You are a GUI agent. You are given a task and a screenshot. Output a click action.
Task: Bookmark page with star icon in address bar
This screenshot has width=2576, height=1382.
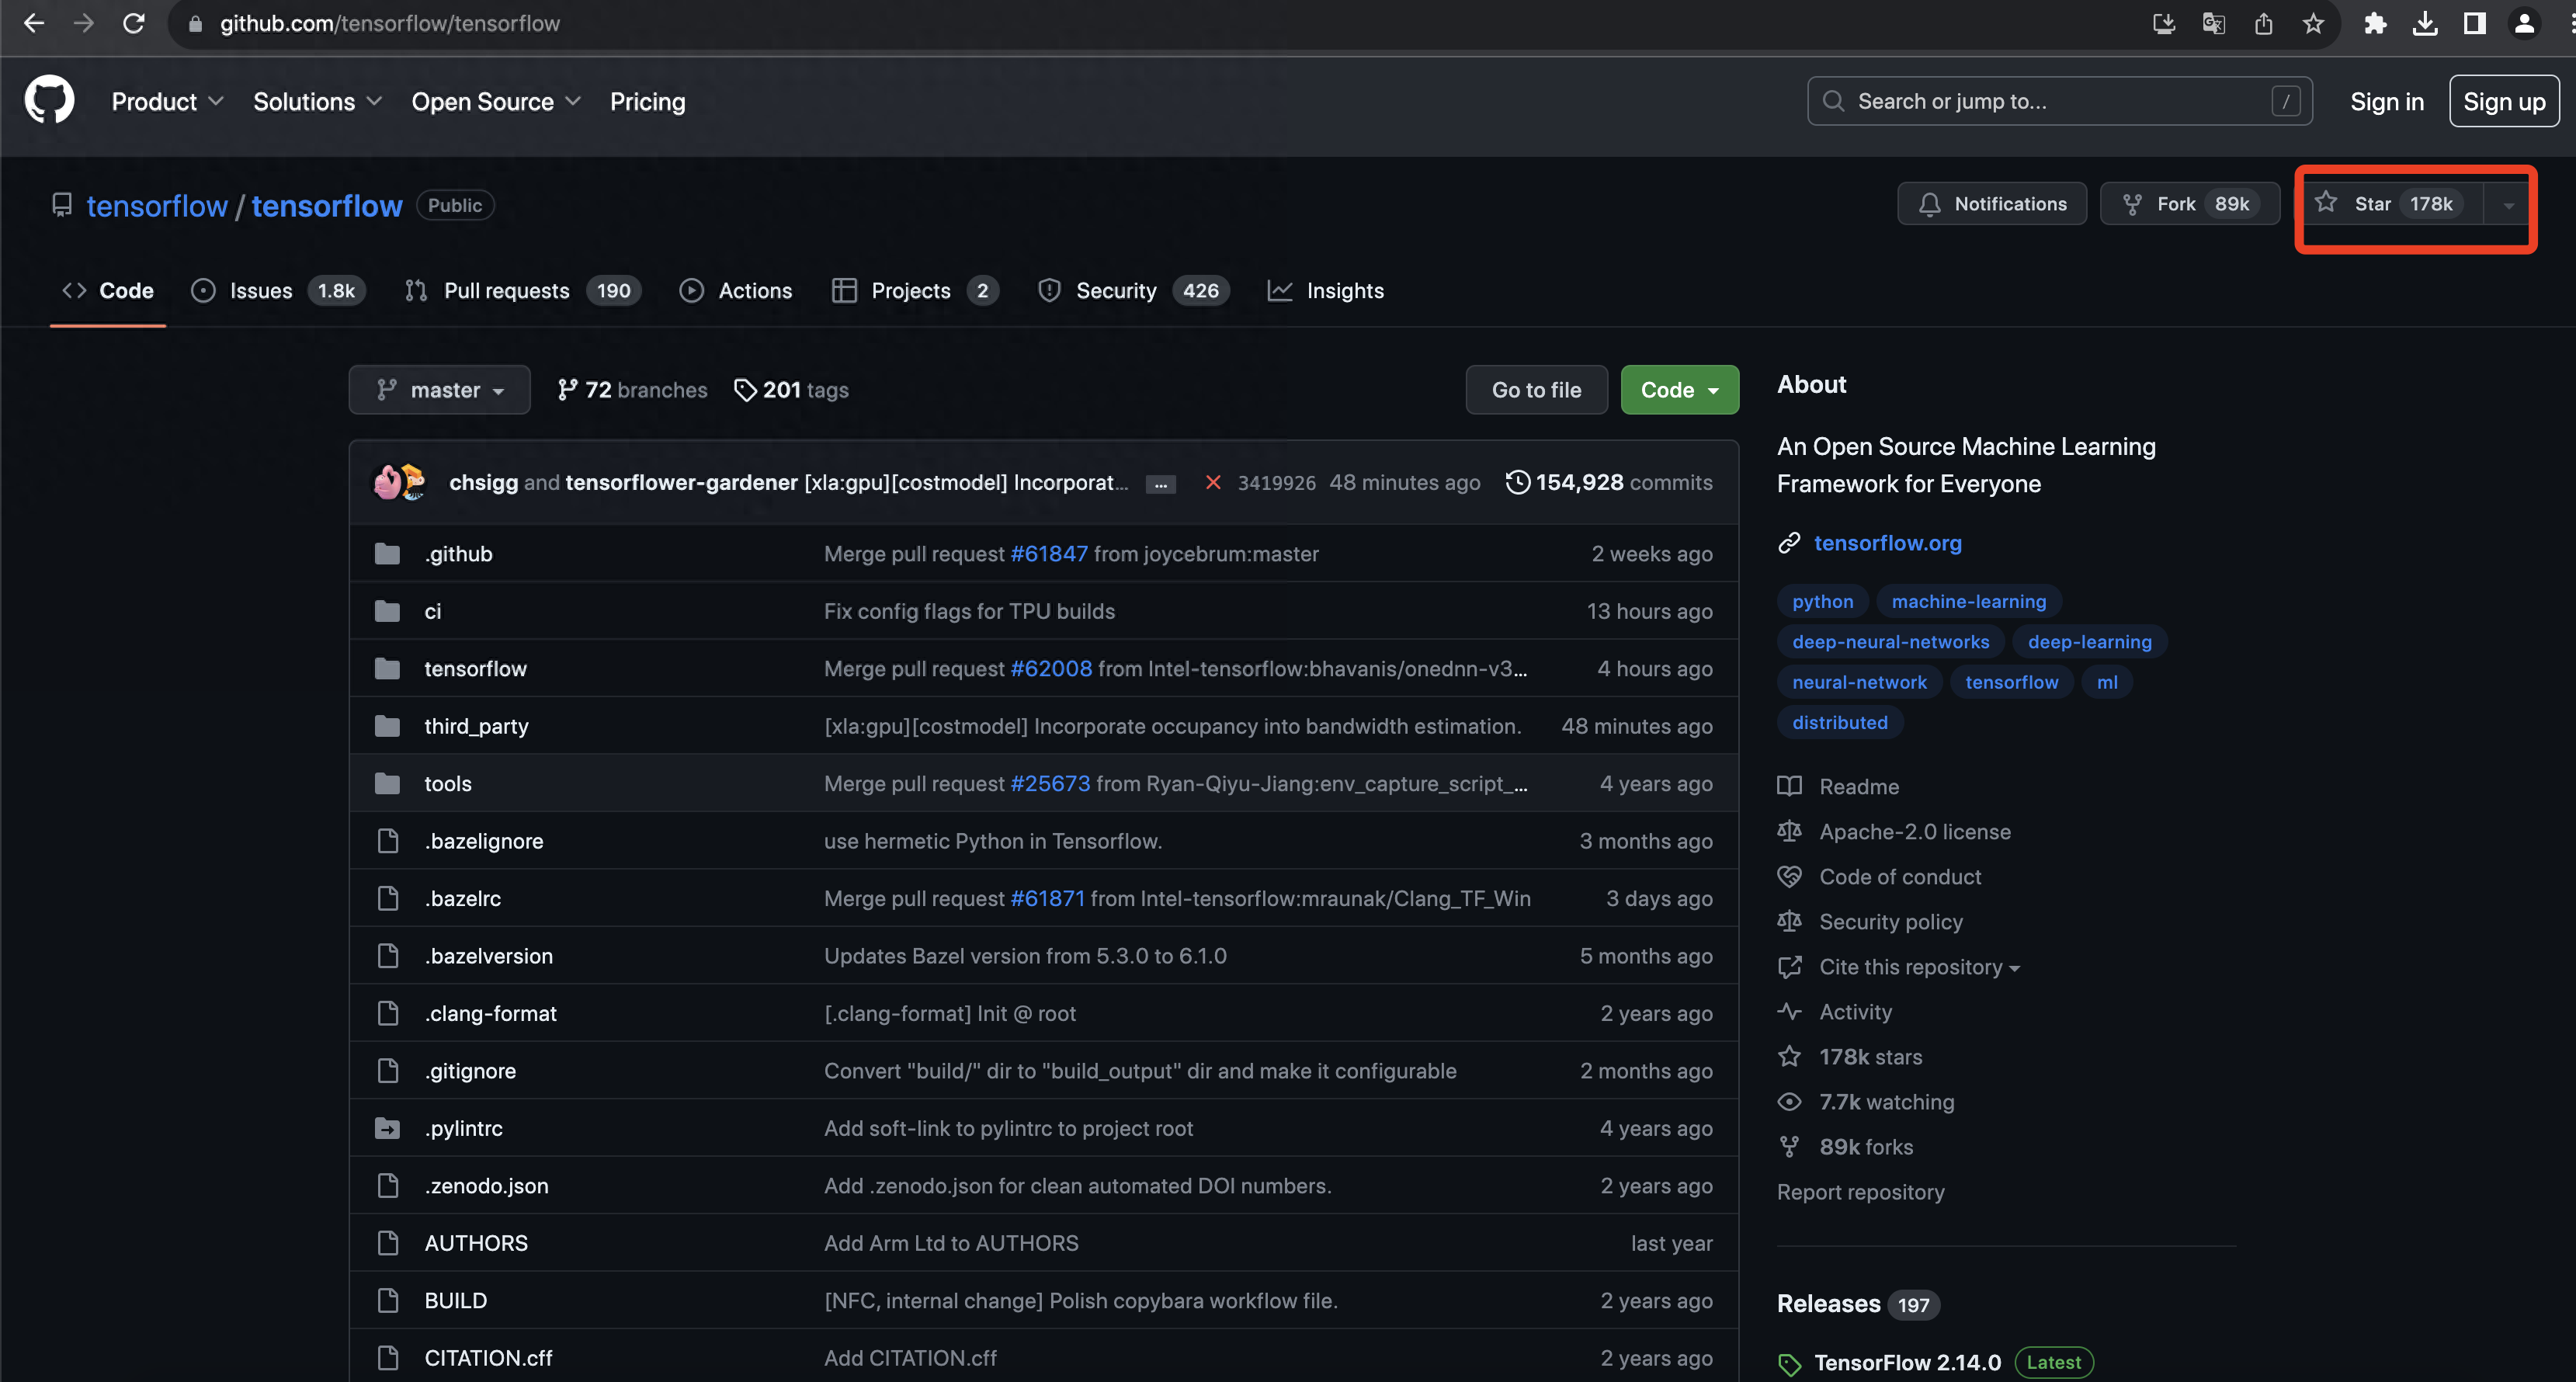click(x=2314, y=23)
